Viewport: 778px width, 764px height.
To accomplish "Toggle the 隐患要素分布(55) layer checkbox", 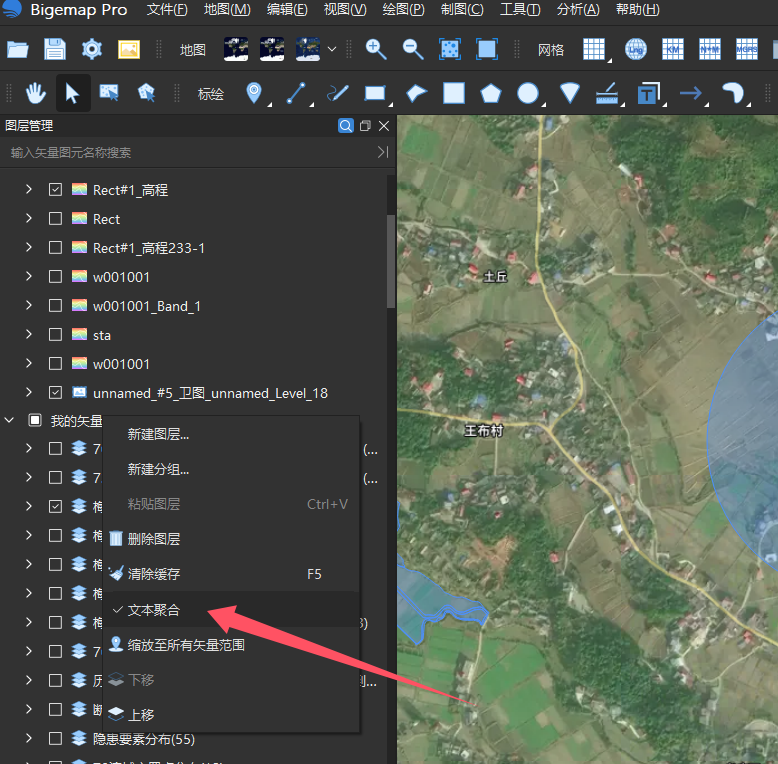I will click(x=56, y=739).
